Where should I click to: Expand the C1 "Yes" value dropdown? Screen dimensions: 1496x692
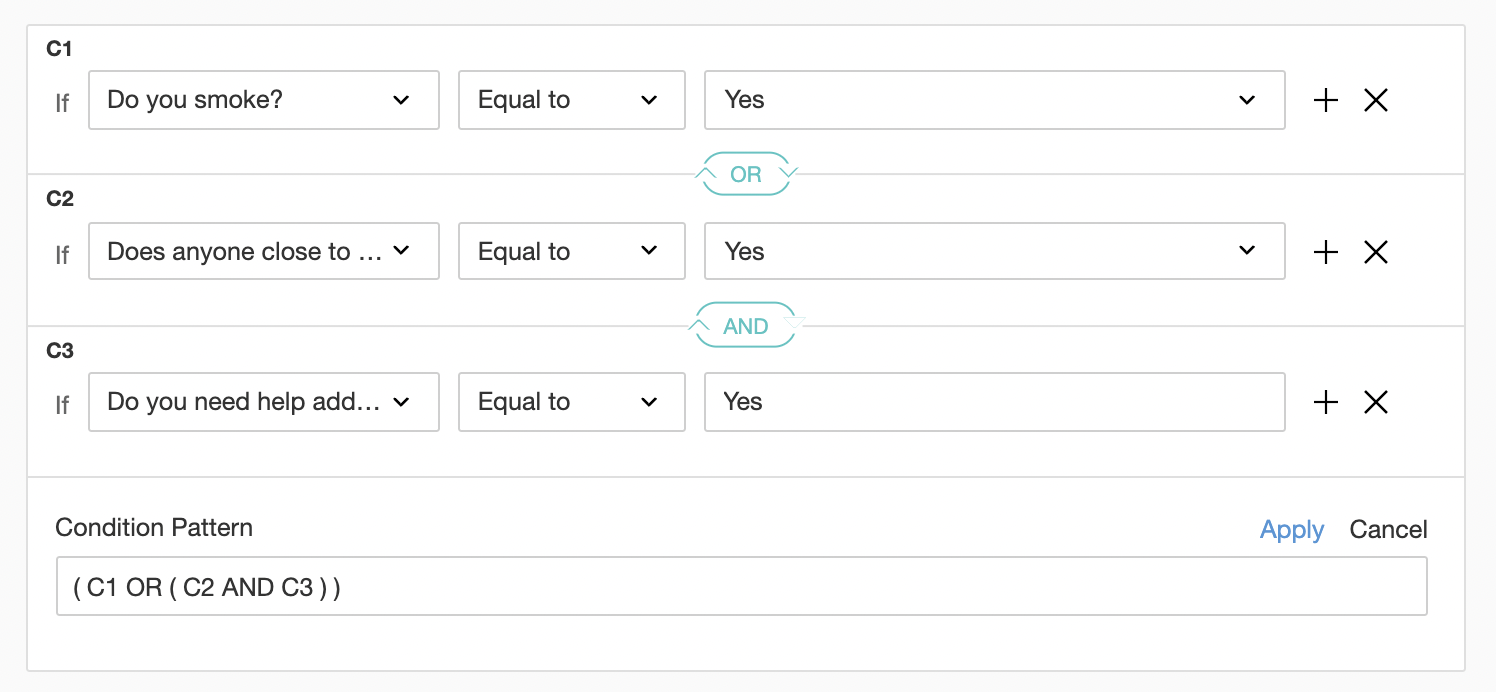(x=994, y=100)
